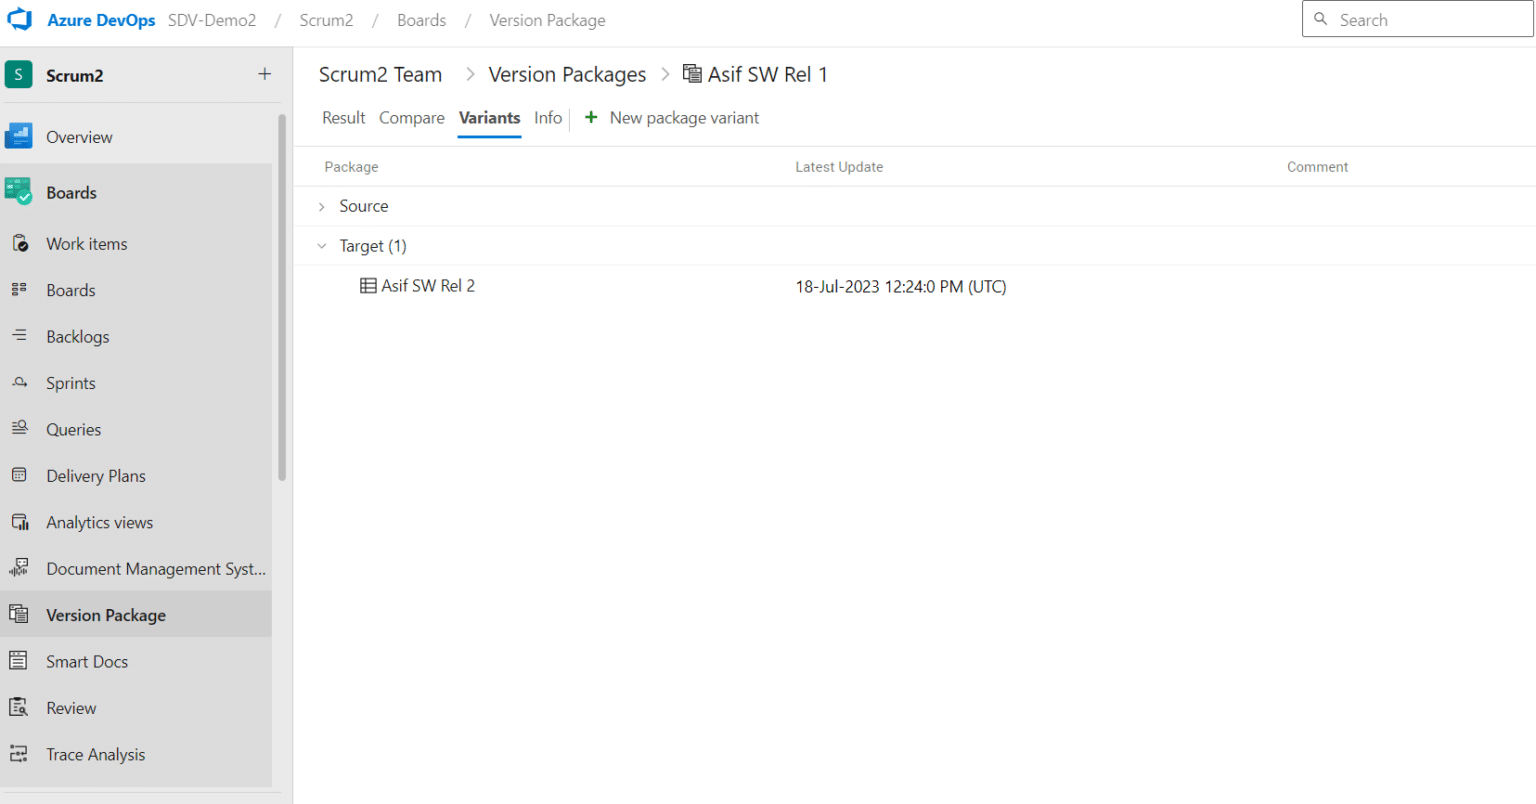Switch to the Compare tab
The height and width of the screenshot is (804, 1536).
pos(411,118)
